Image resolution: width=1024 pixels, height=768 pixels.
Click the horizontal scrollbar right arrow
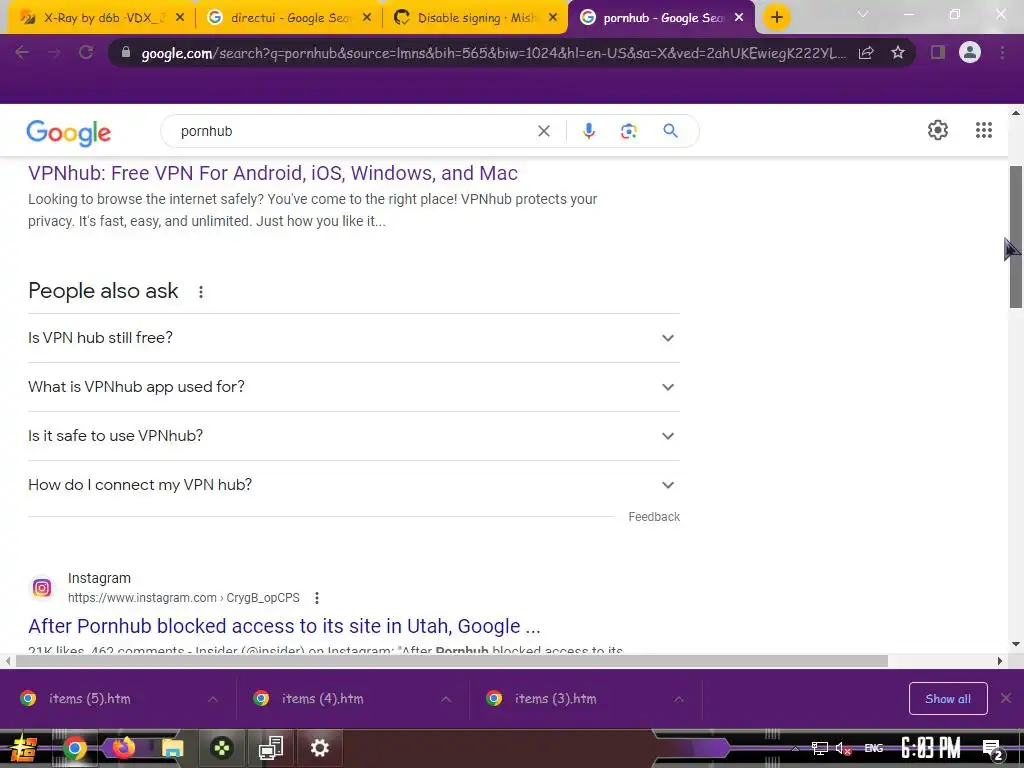coord(1000,661)
